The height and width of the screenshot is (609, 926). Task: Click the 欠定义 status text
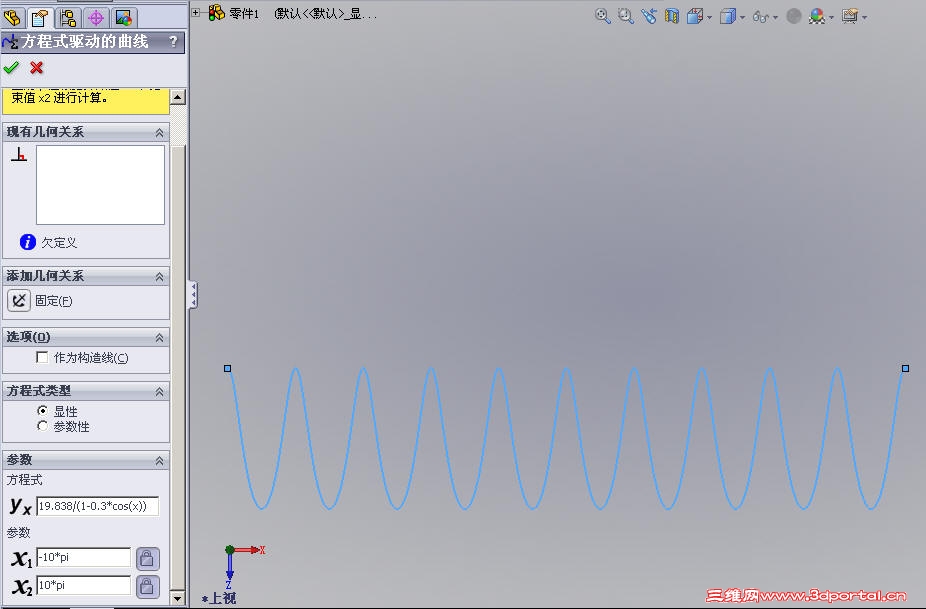point(59,243)
